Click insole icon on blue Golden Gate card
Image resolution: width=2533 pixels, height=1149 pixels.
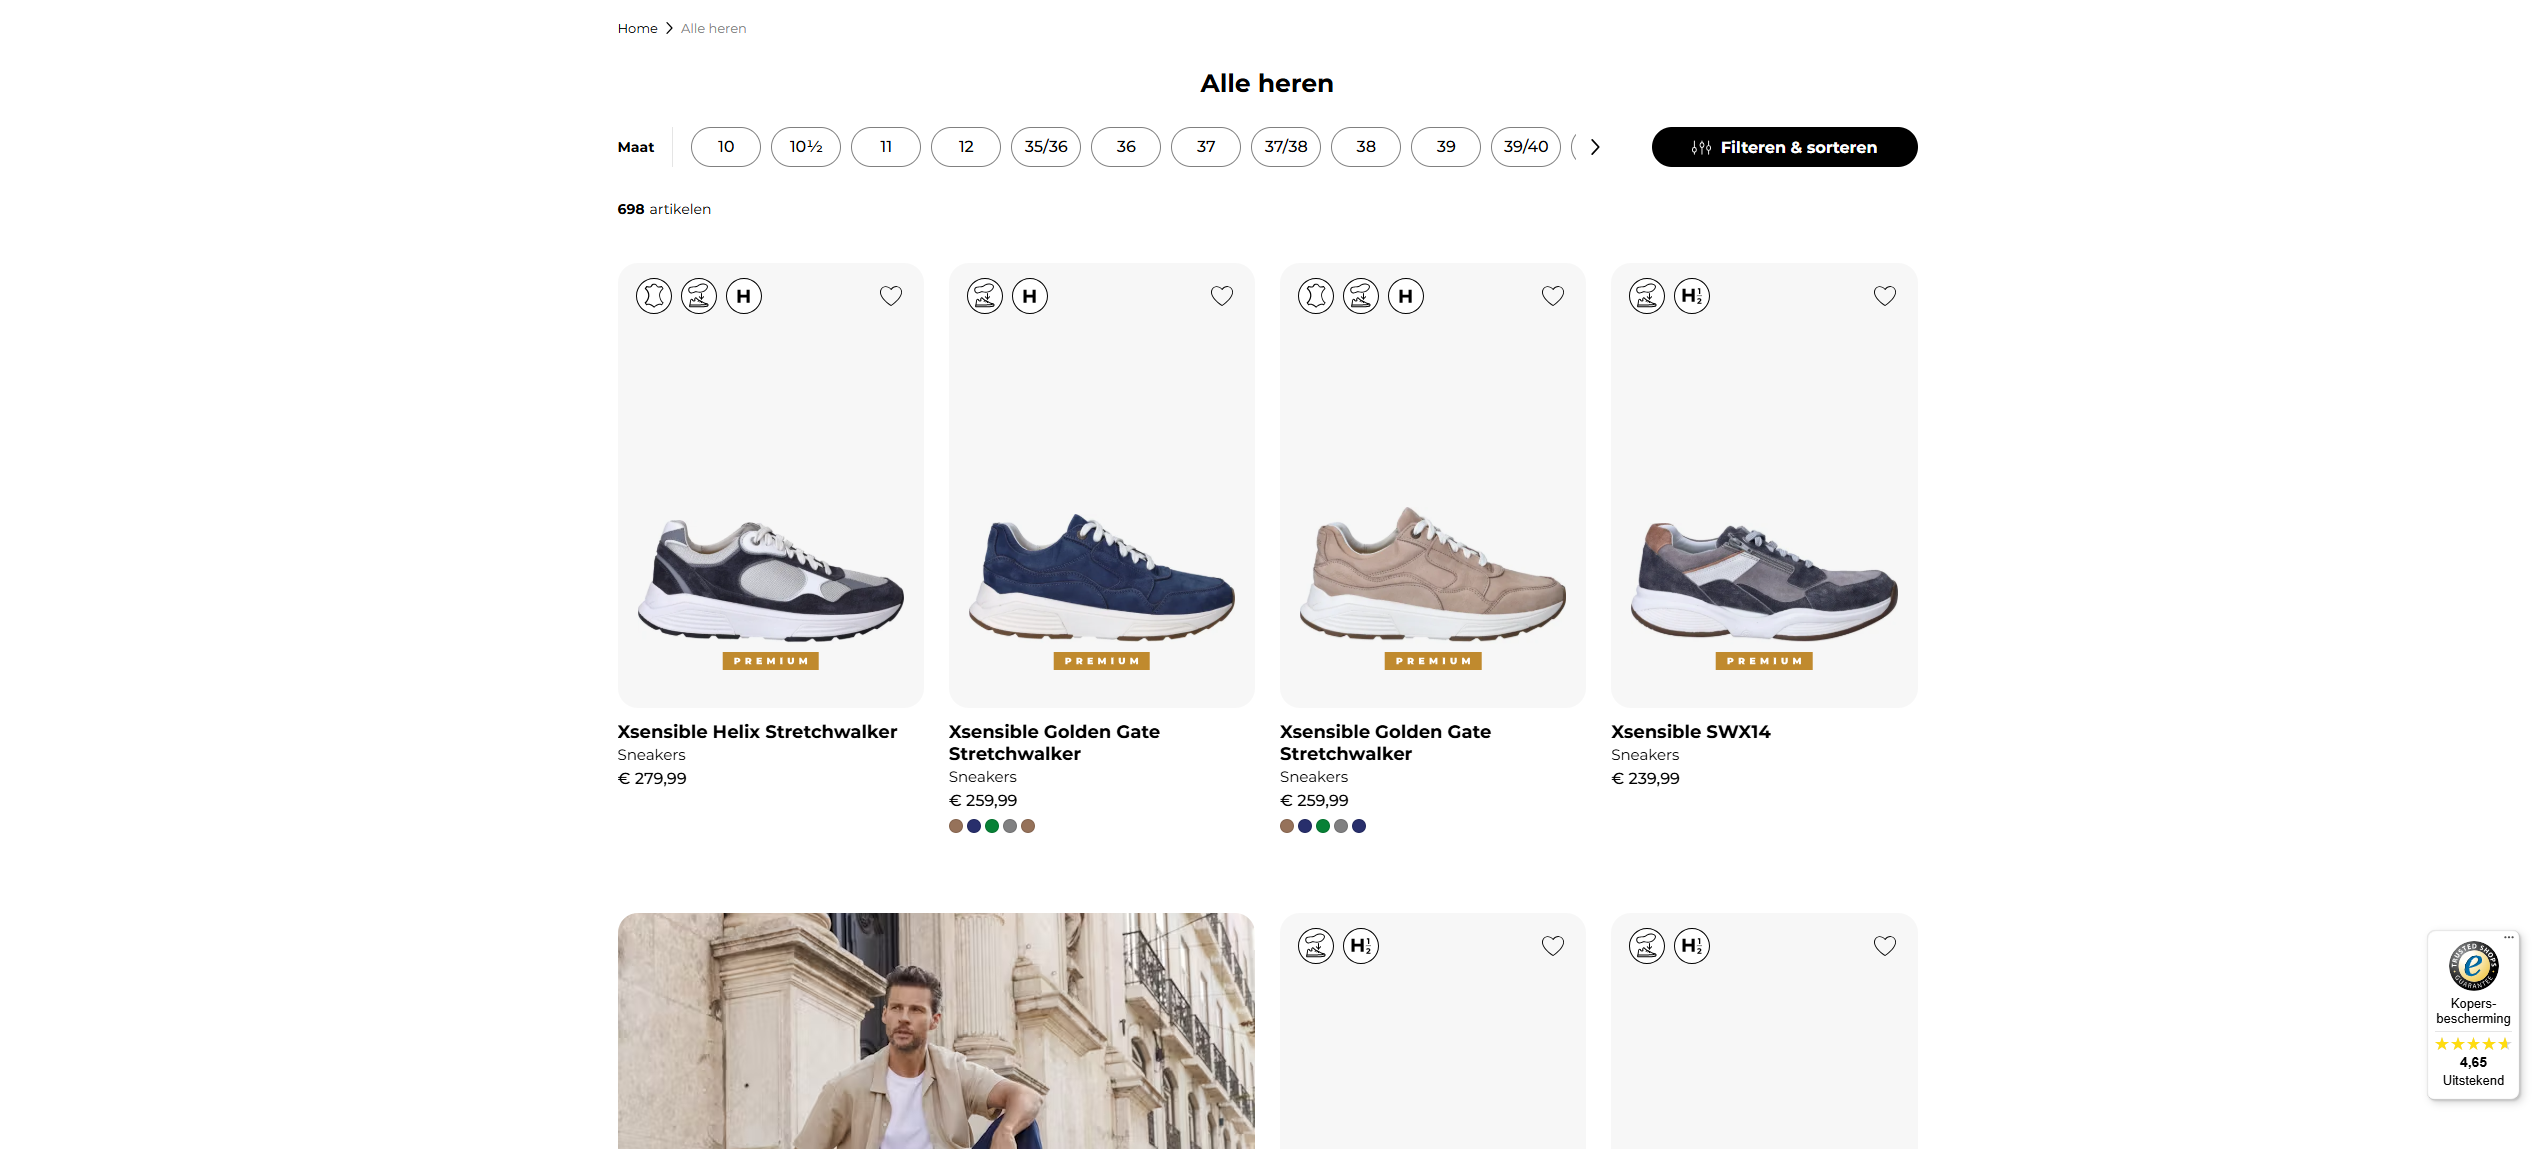click(985, 296)
